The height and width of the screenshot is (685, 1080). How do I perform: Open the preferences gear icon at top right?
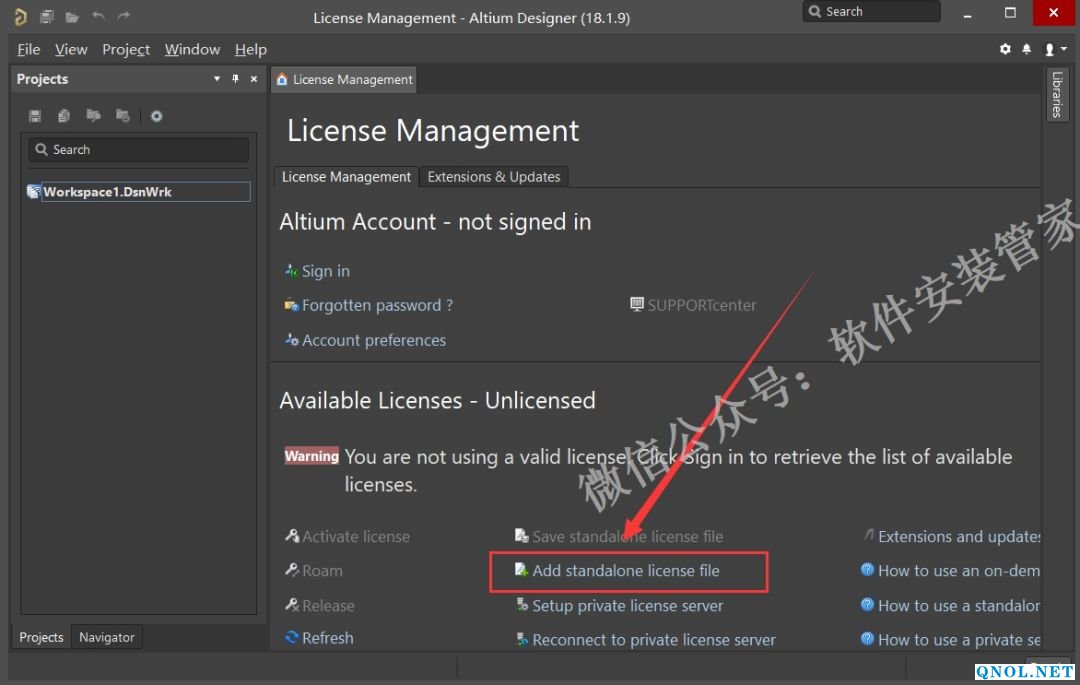[x=1005, y=49]
